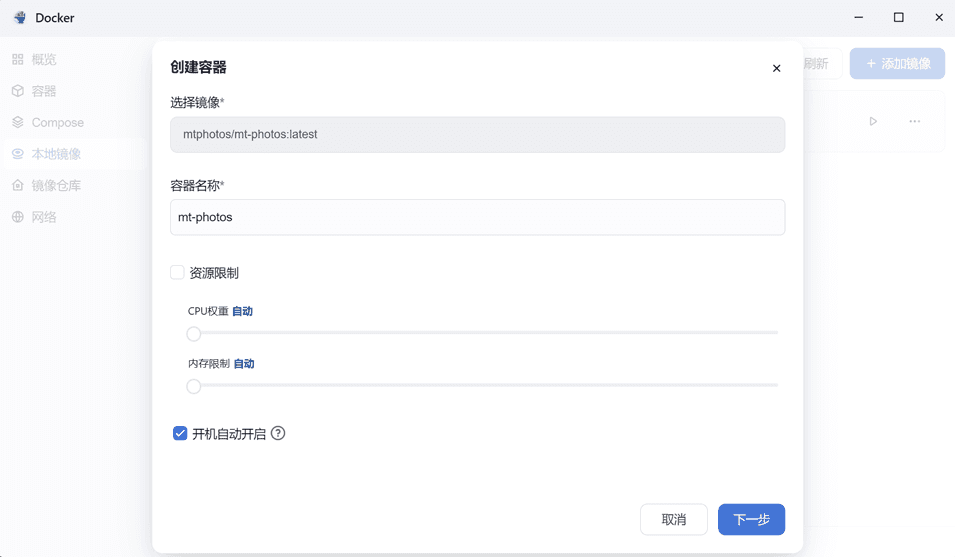
Task: Minimize the Docker window
Action: pyautogui.click(x=859, y=18)
